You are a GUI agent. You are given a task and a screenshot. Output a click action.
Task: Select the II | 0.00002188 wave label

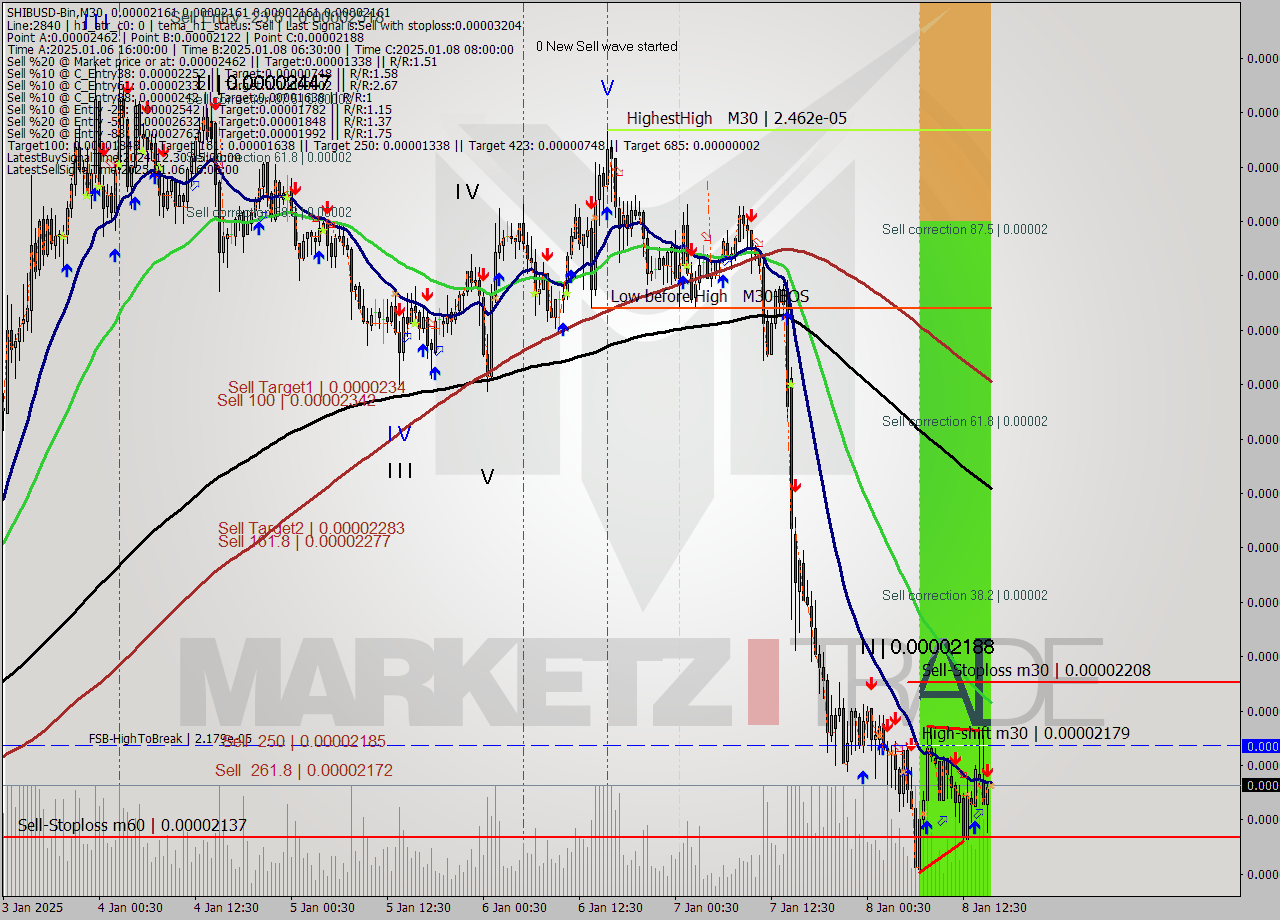click(x=927, y=647)
